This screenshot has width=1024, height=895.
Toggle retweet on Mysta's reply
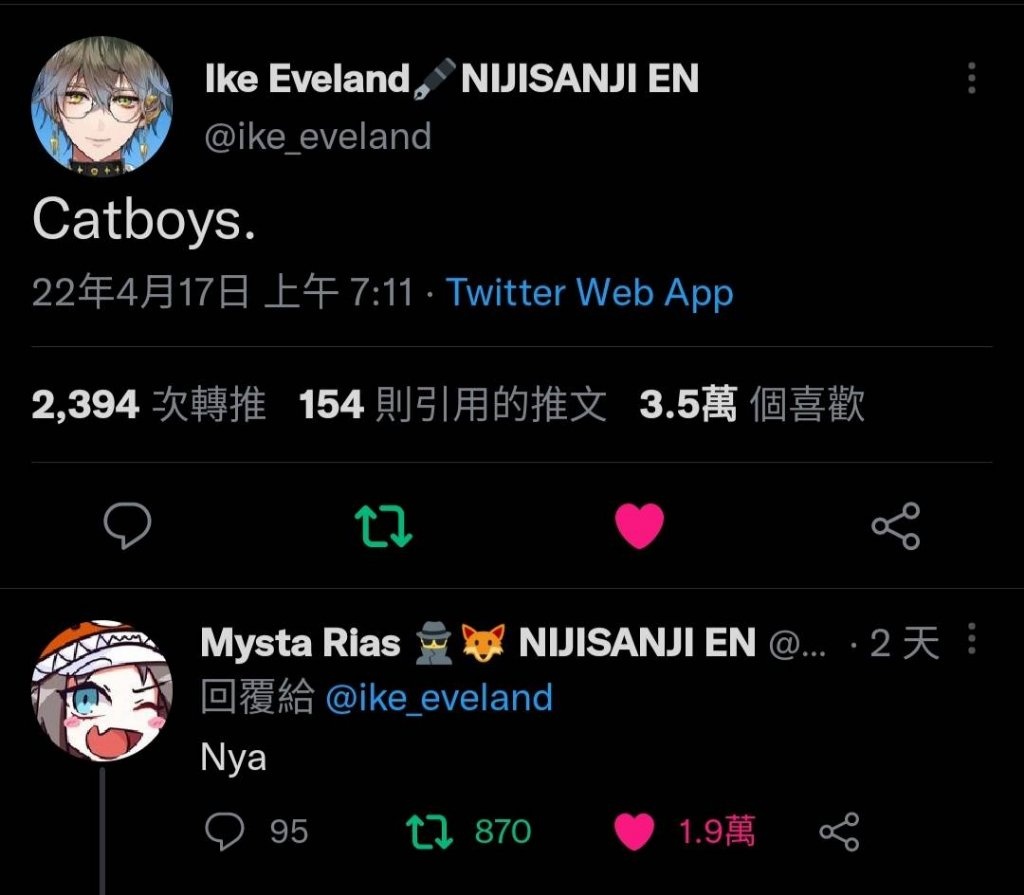coord(429,832)
